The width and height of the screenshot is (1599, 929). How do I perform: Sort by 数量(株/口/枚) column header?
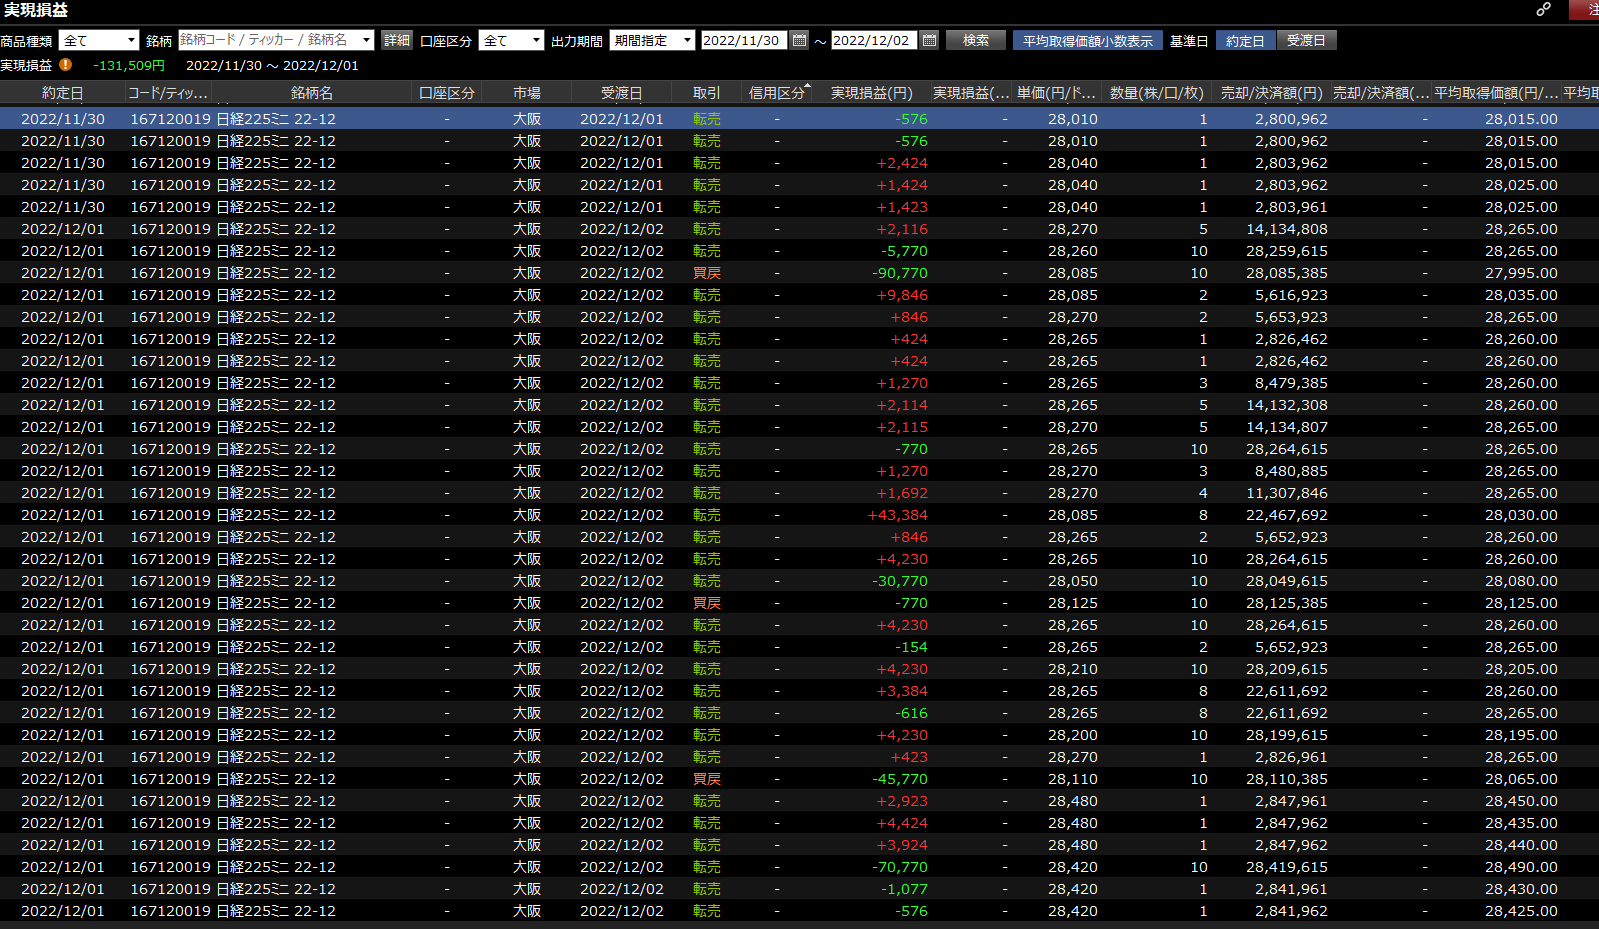coord(1156,92)
